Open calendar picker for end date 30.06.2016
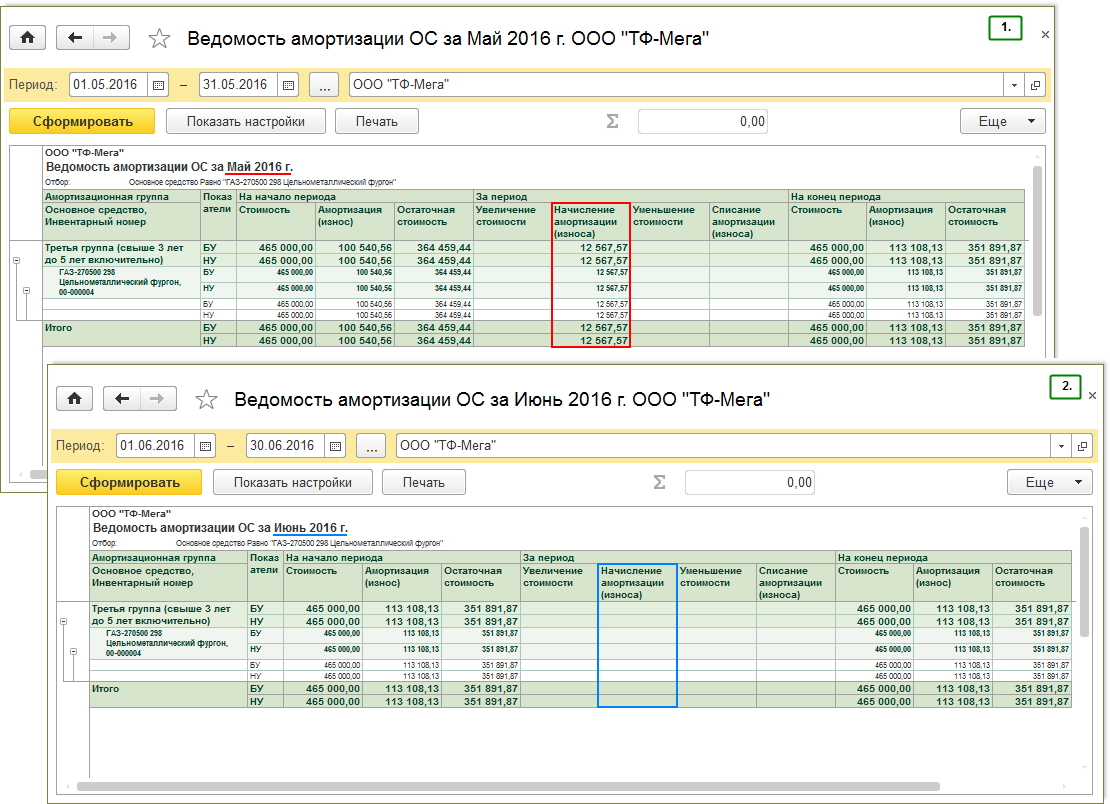Image resolution: width=1110 pixels, height=804 pixels. click(x=336, y=446)
